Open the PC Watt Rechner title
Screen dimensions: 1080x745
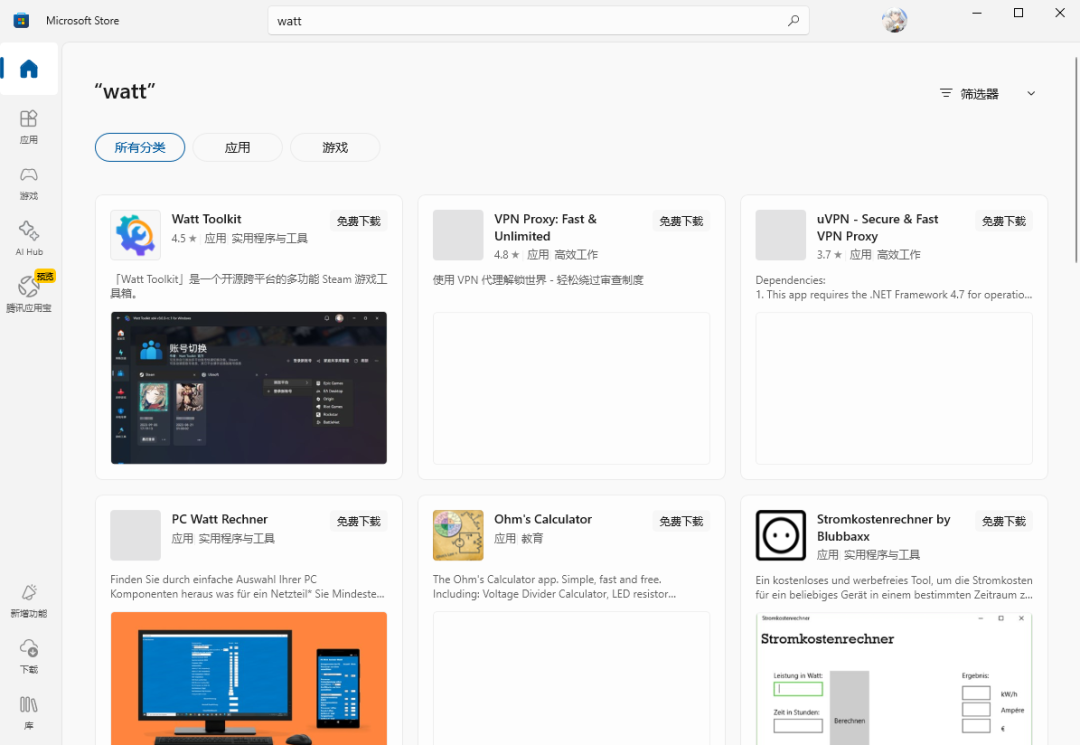(220, 519)
